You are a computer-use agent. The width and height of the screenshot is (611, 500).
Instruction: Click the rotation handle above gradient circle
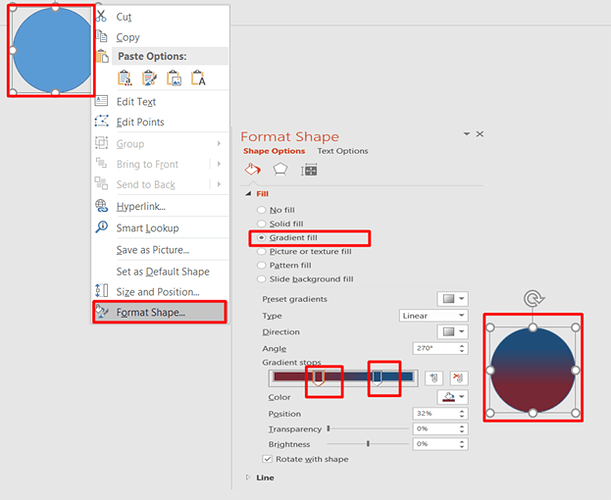click(x=533, y=299)
